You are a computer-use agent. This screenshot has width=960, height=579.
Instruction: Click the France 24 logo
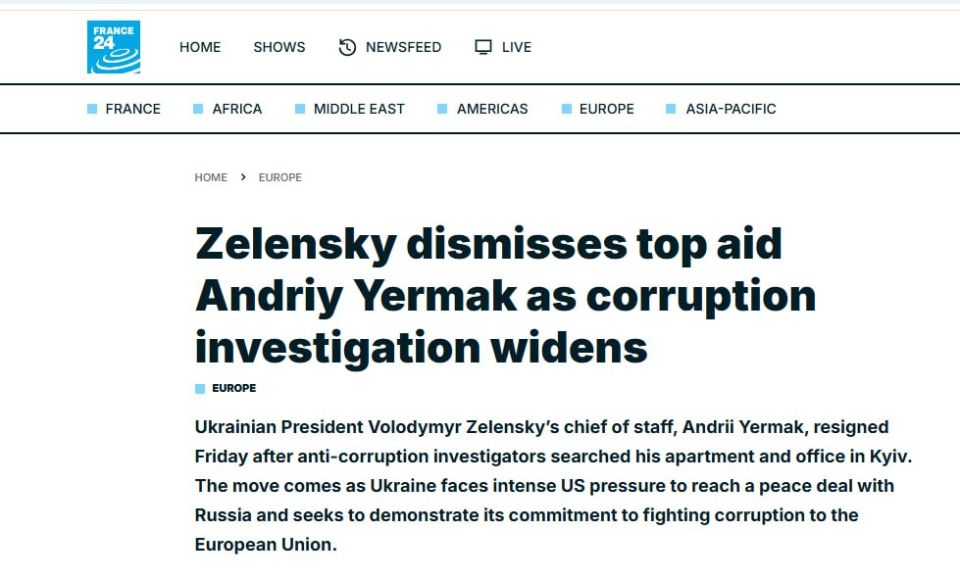(x=115, y=44)
